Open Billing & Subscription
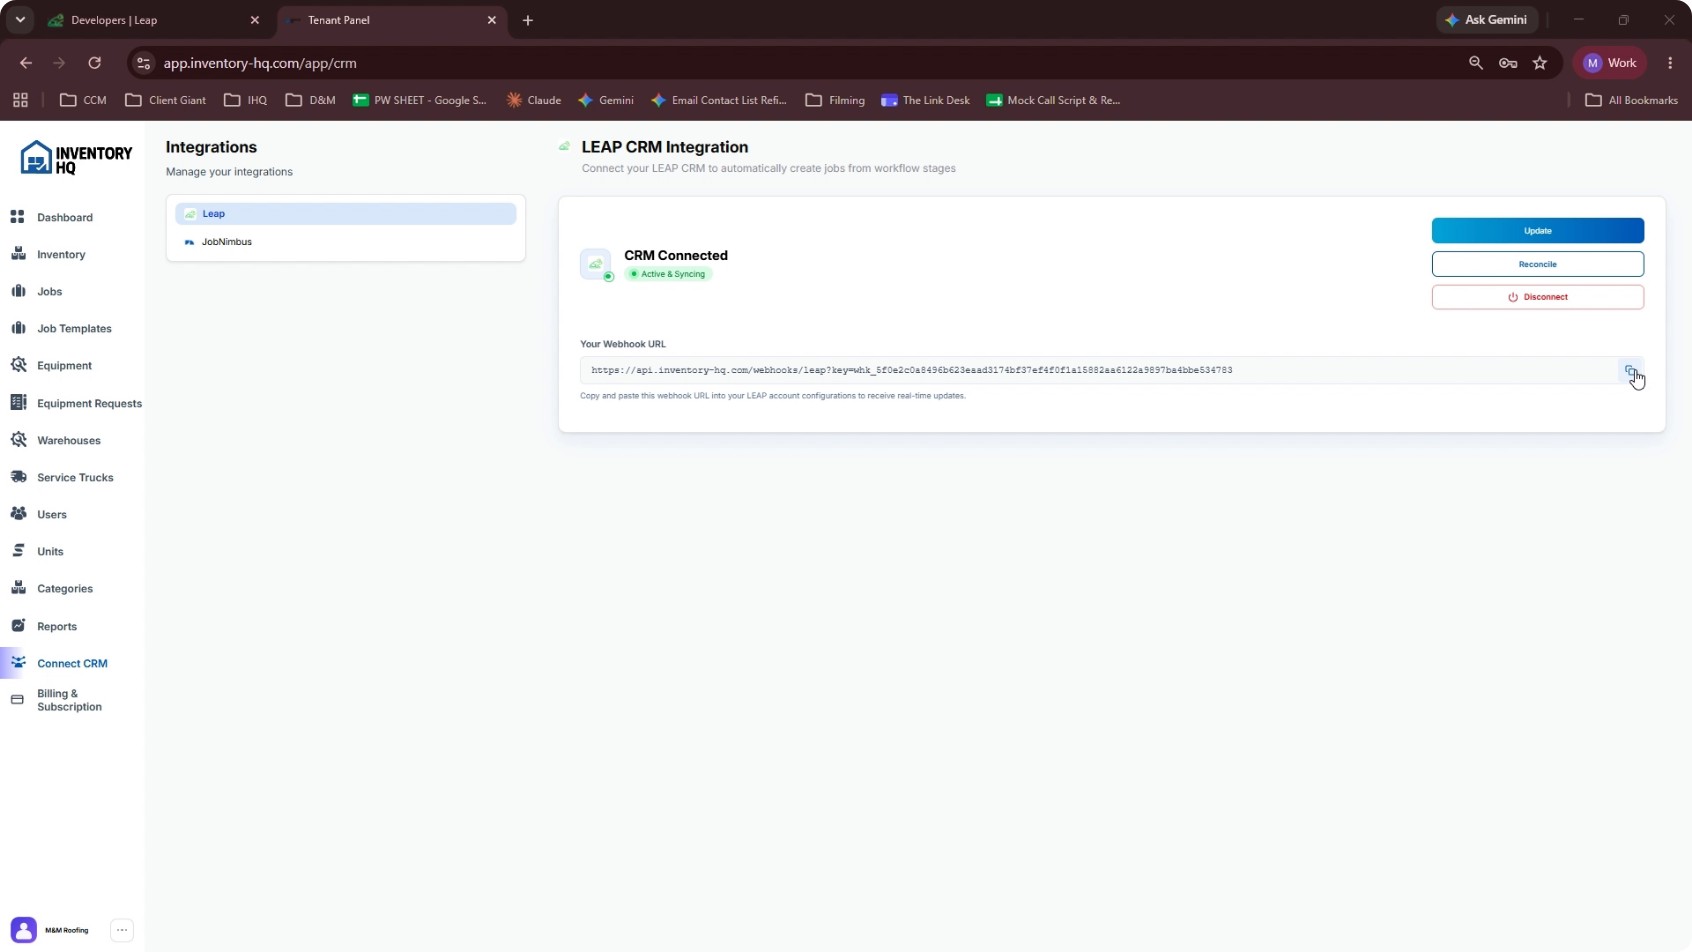Screen dimensions: 1692x952 [x=69, y=700]
